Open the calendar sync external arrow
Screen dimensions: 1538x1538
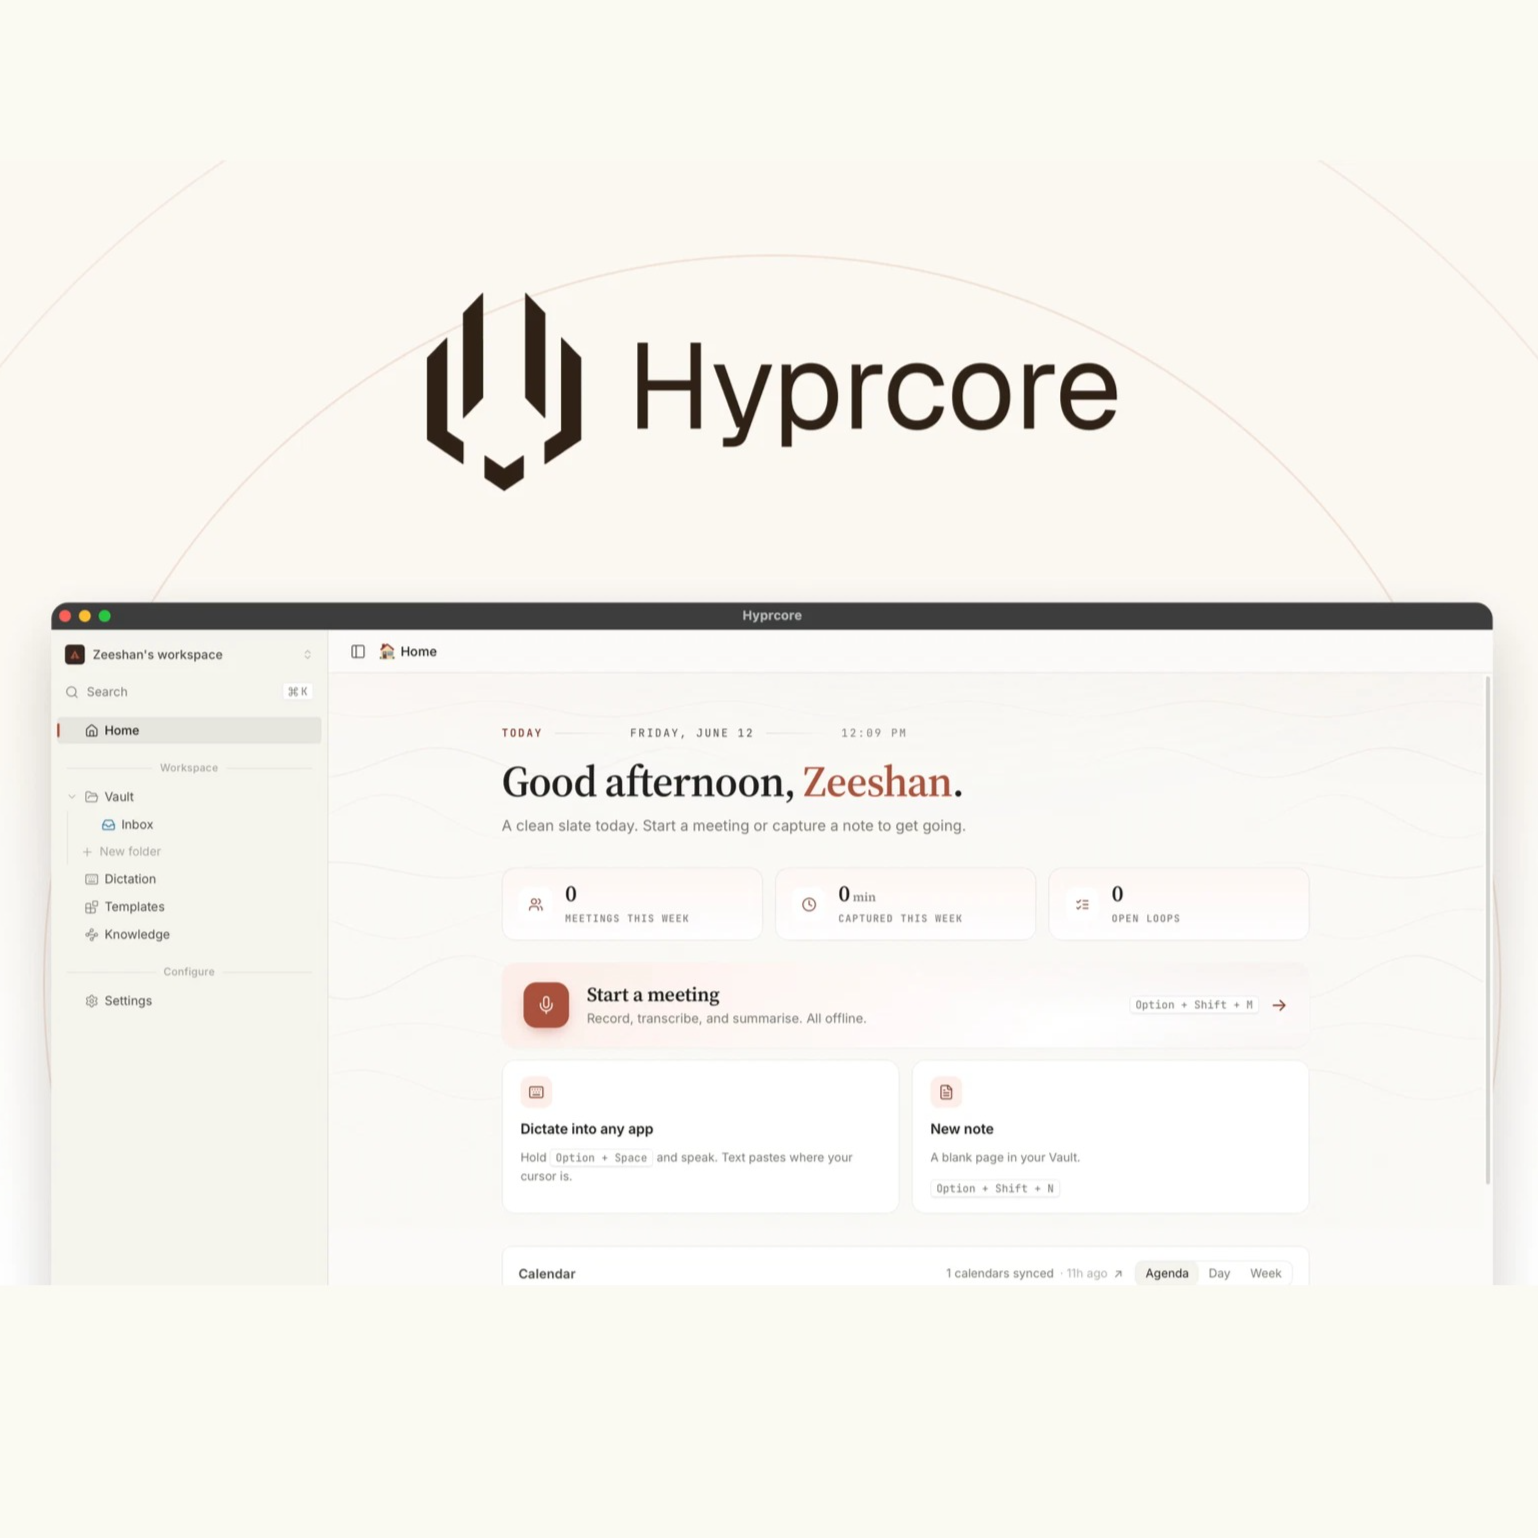tap(1118, 1274)
